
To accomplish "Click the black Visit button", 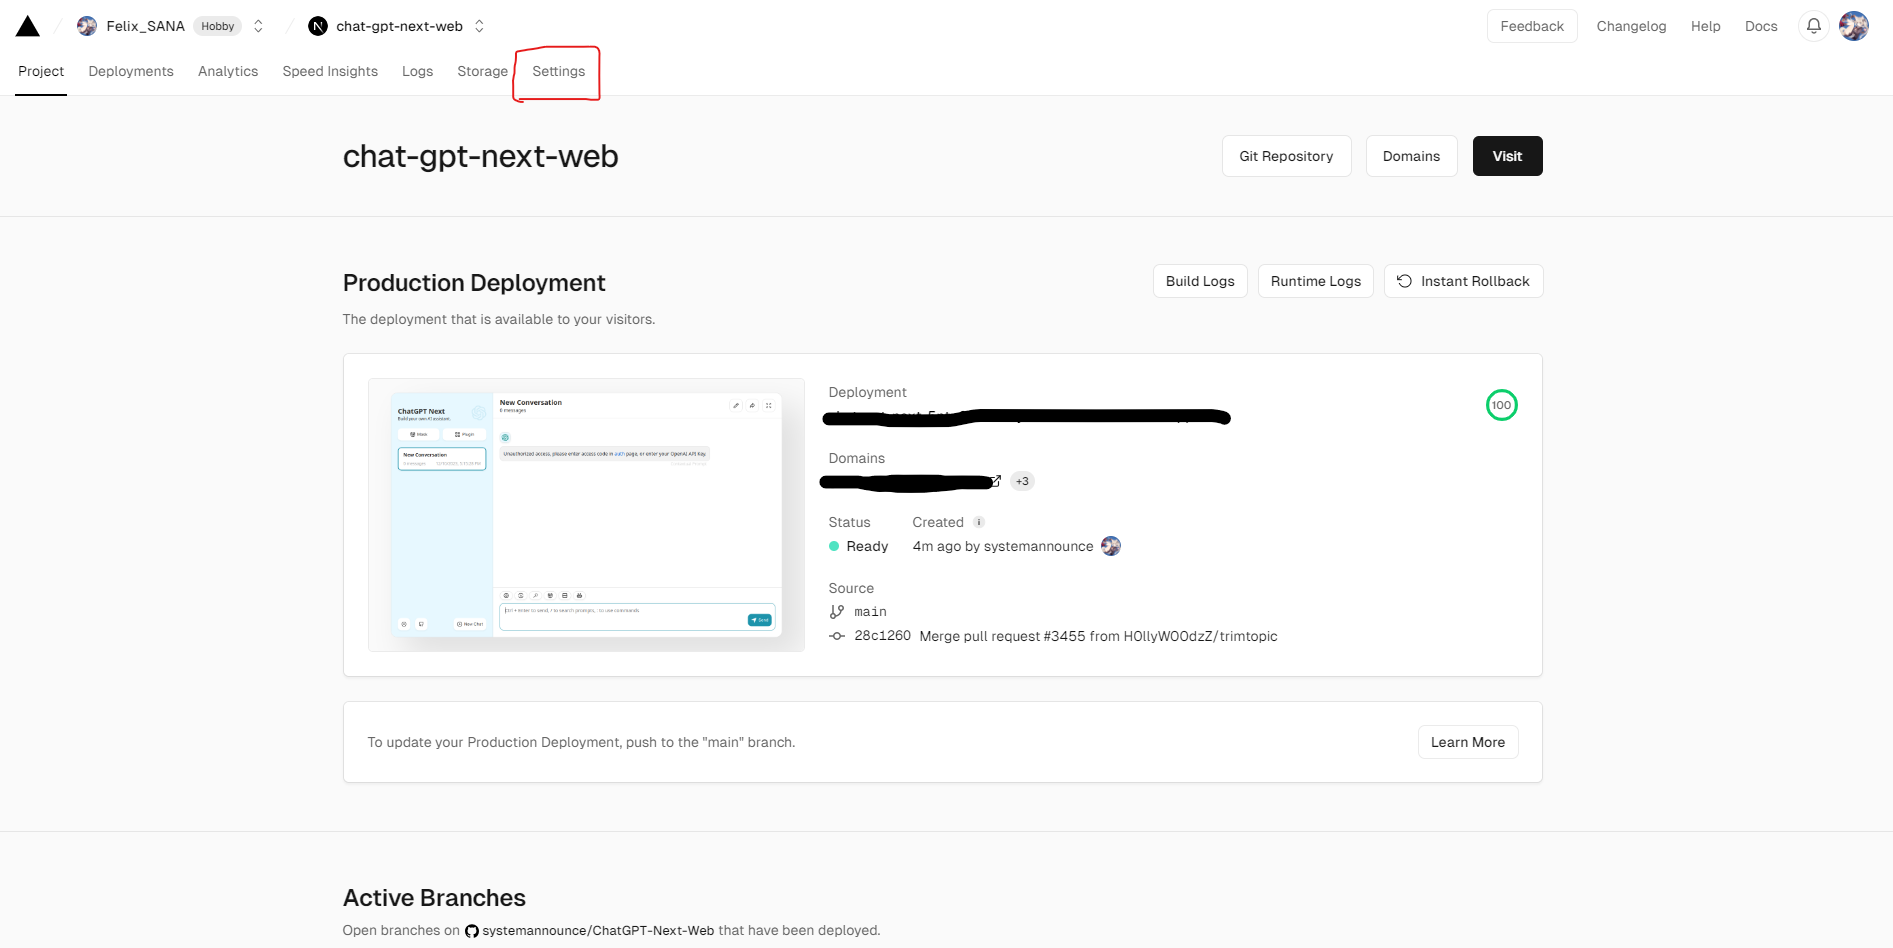I will pos(1507,156).
